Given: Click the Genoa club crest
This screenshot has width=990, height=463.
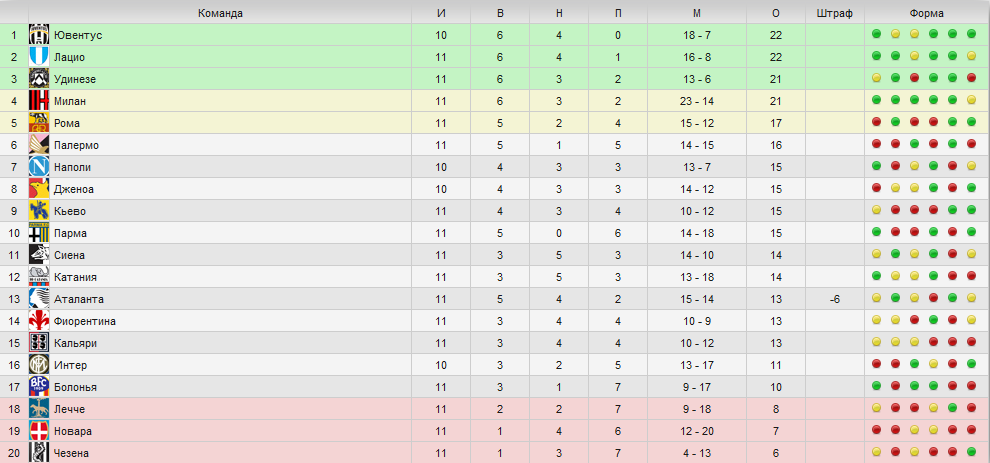Looking at the screenshot, I should tap(39, 189).
